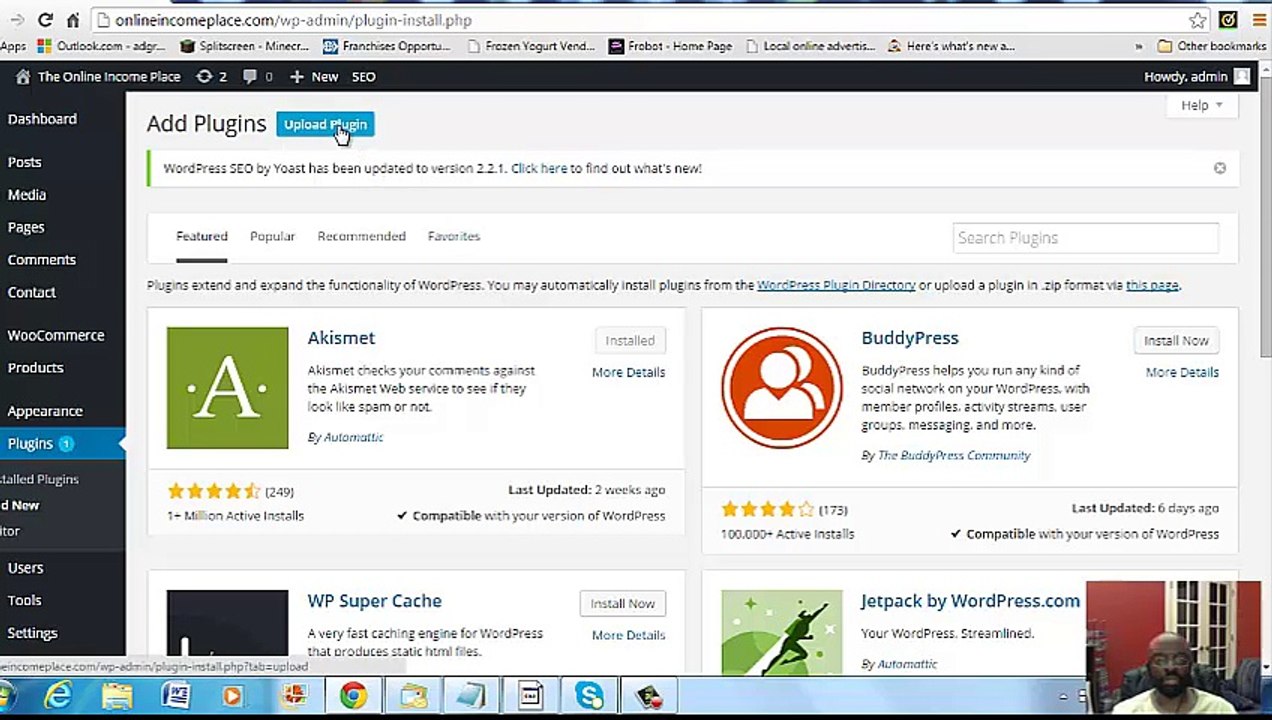Open Akismet plugin title

(341, 338)
